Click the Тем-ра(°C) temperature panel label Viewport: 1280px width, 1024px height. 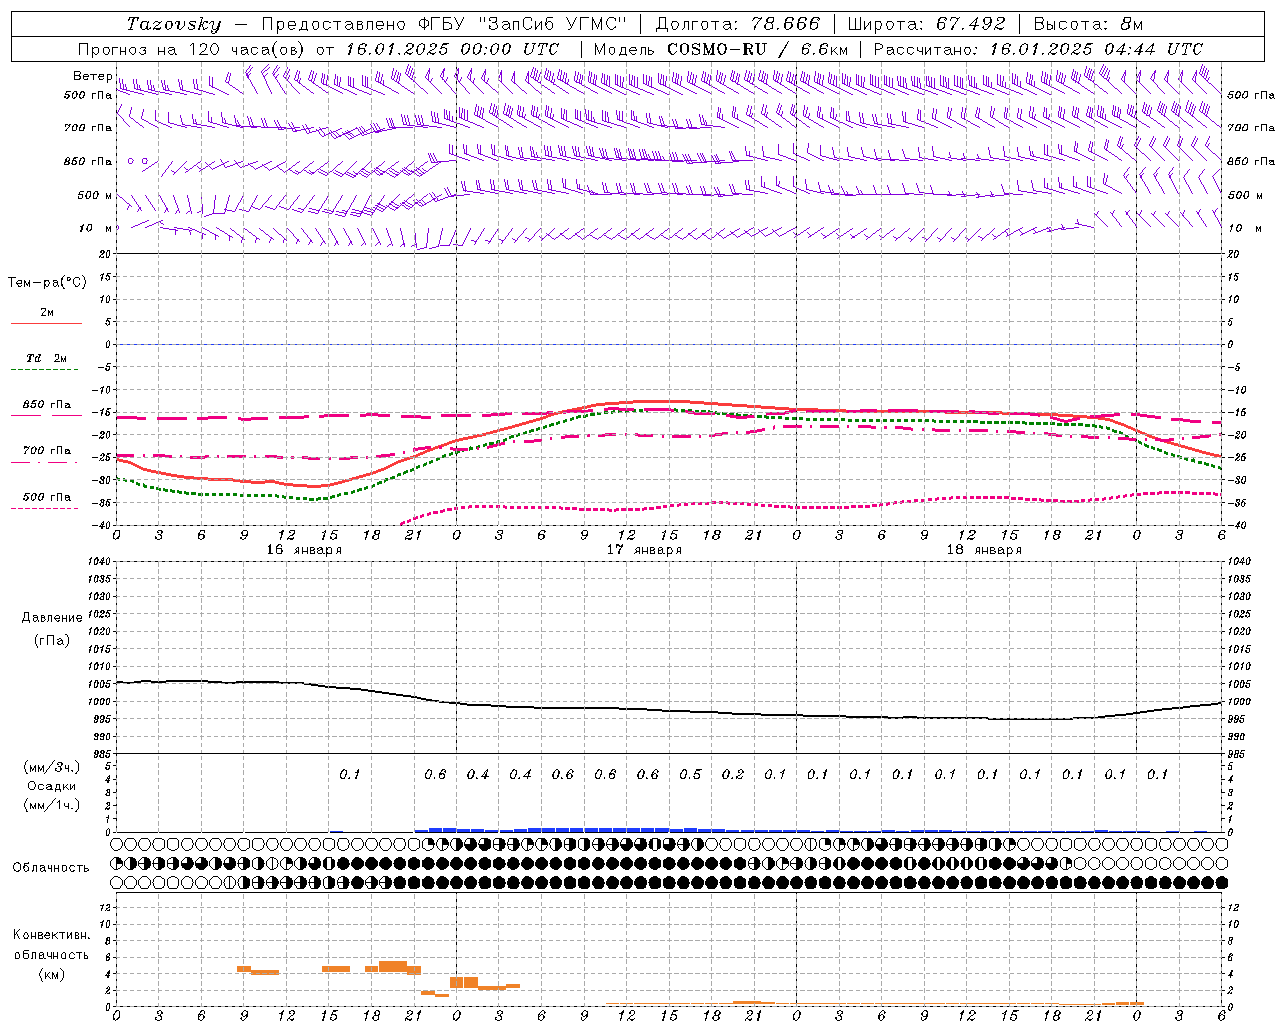click(47, 283)
